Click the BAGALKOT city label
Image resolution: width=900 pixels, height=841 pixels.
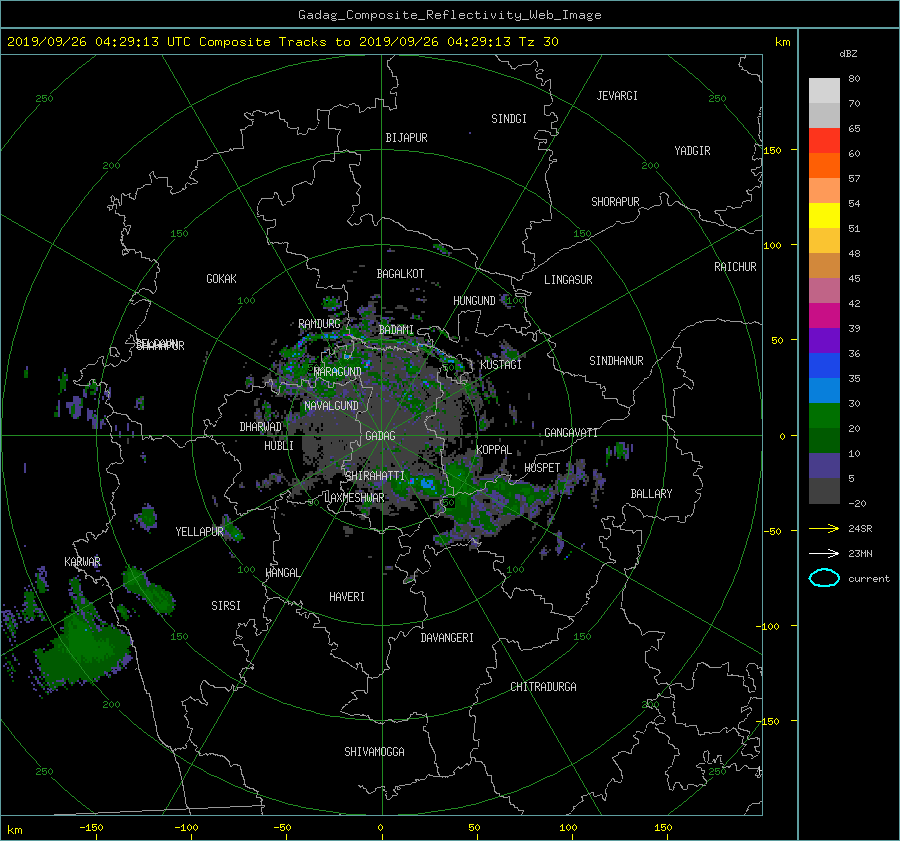point(400,274)
